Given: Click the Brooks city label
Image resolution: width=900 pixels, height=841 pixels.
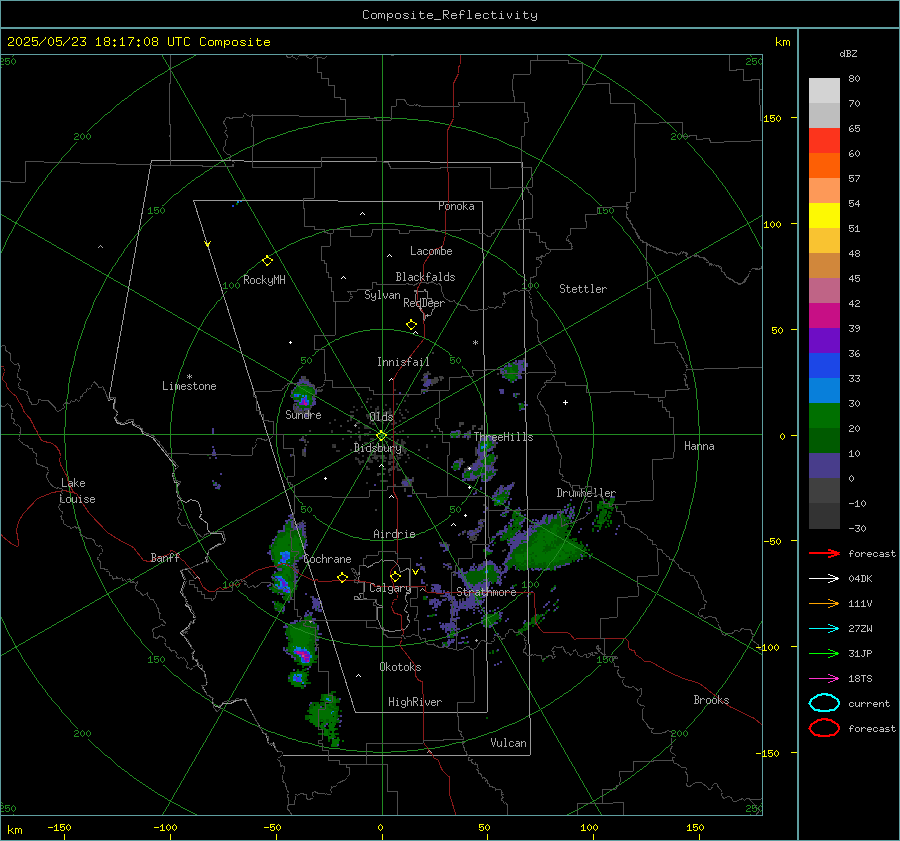Looking at the screenshot, I should tap(711, 700).
